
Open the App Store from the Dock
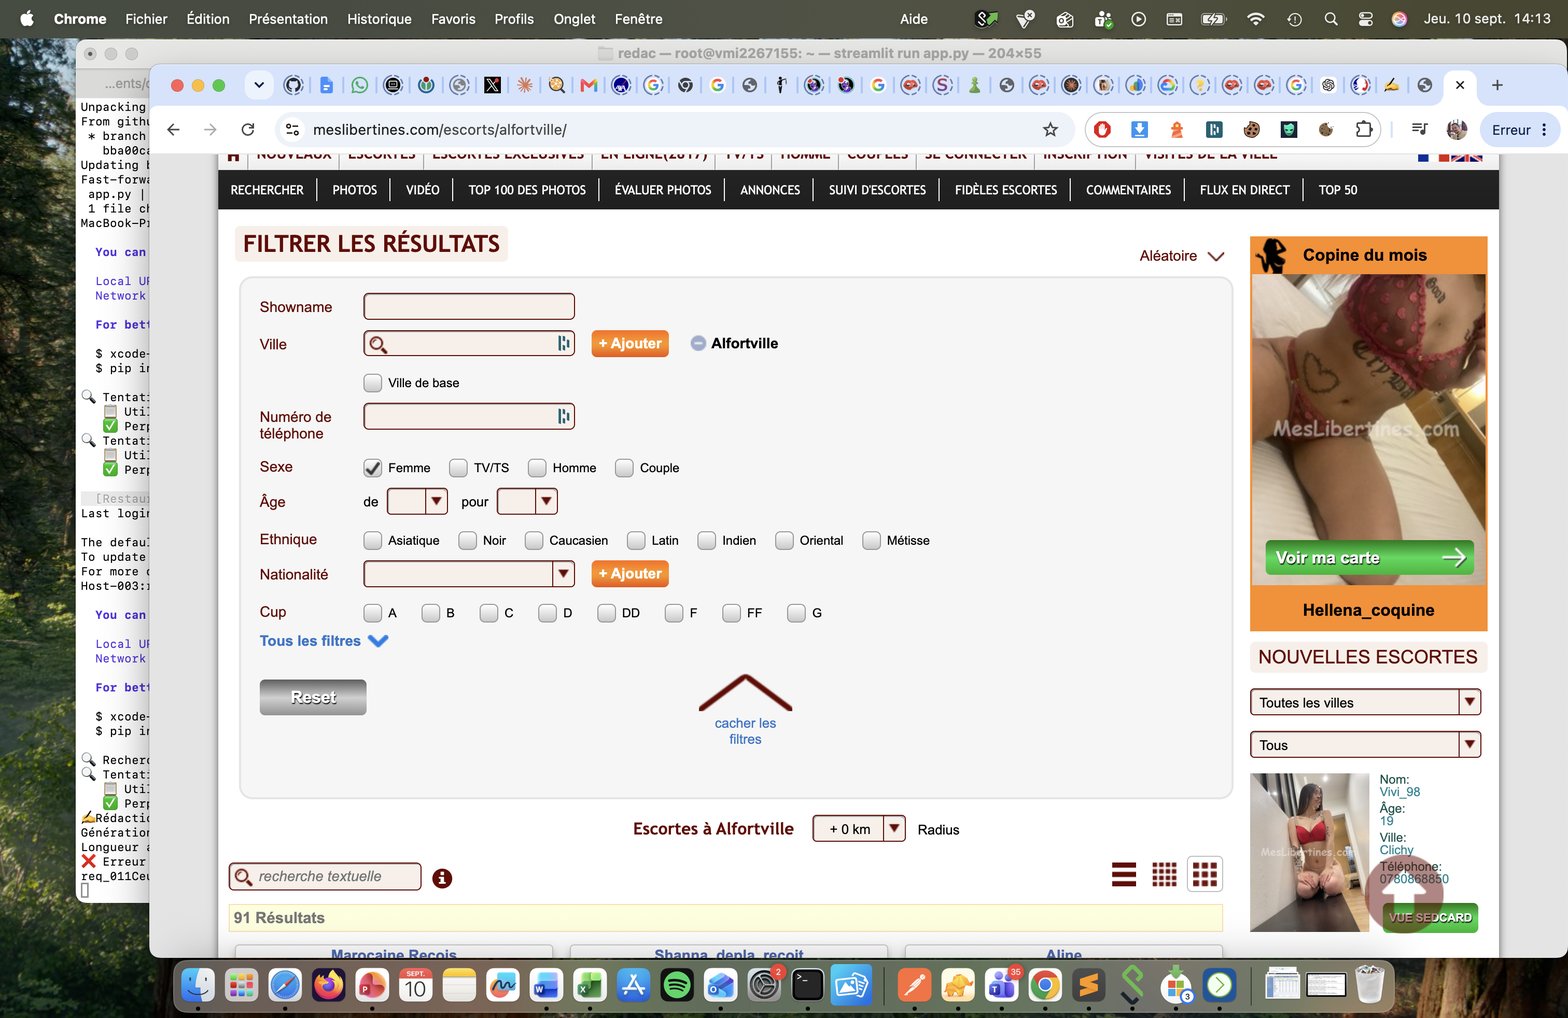634,986
